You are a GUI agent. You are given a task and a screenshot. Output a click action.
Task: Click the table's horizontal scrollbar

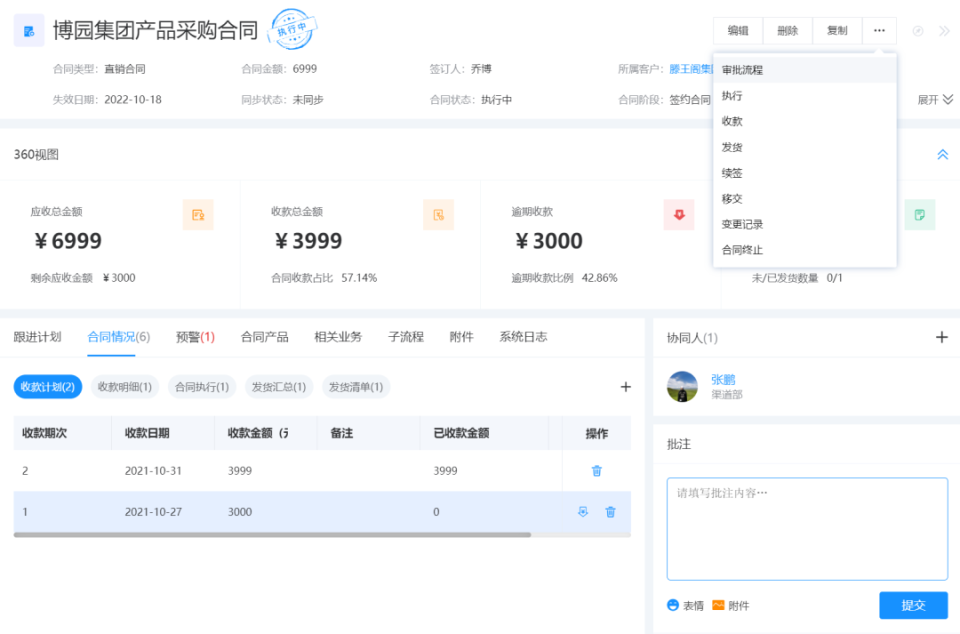(272, 535)
